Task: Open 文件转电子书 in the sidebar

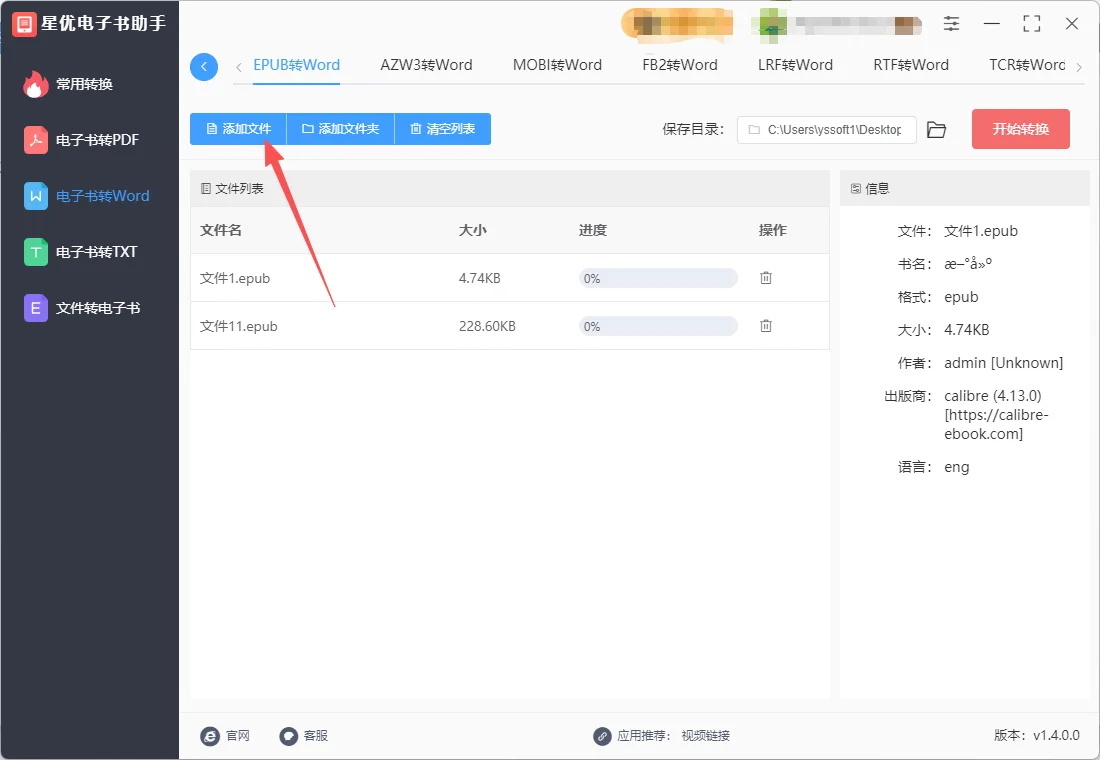Action: click(82, 308)
